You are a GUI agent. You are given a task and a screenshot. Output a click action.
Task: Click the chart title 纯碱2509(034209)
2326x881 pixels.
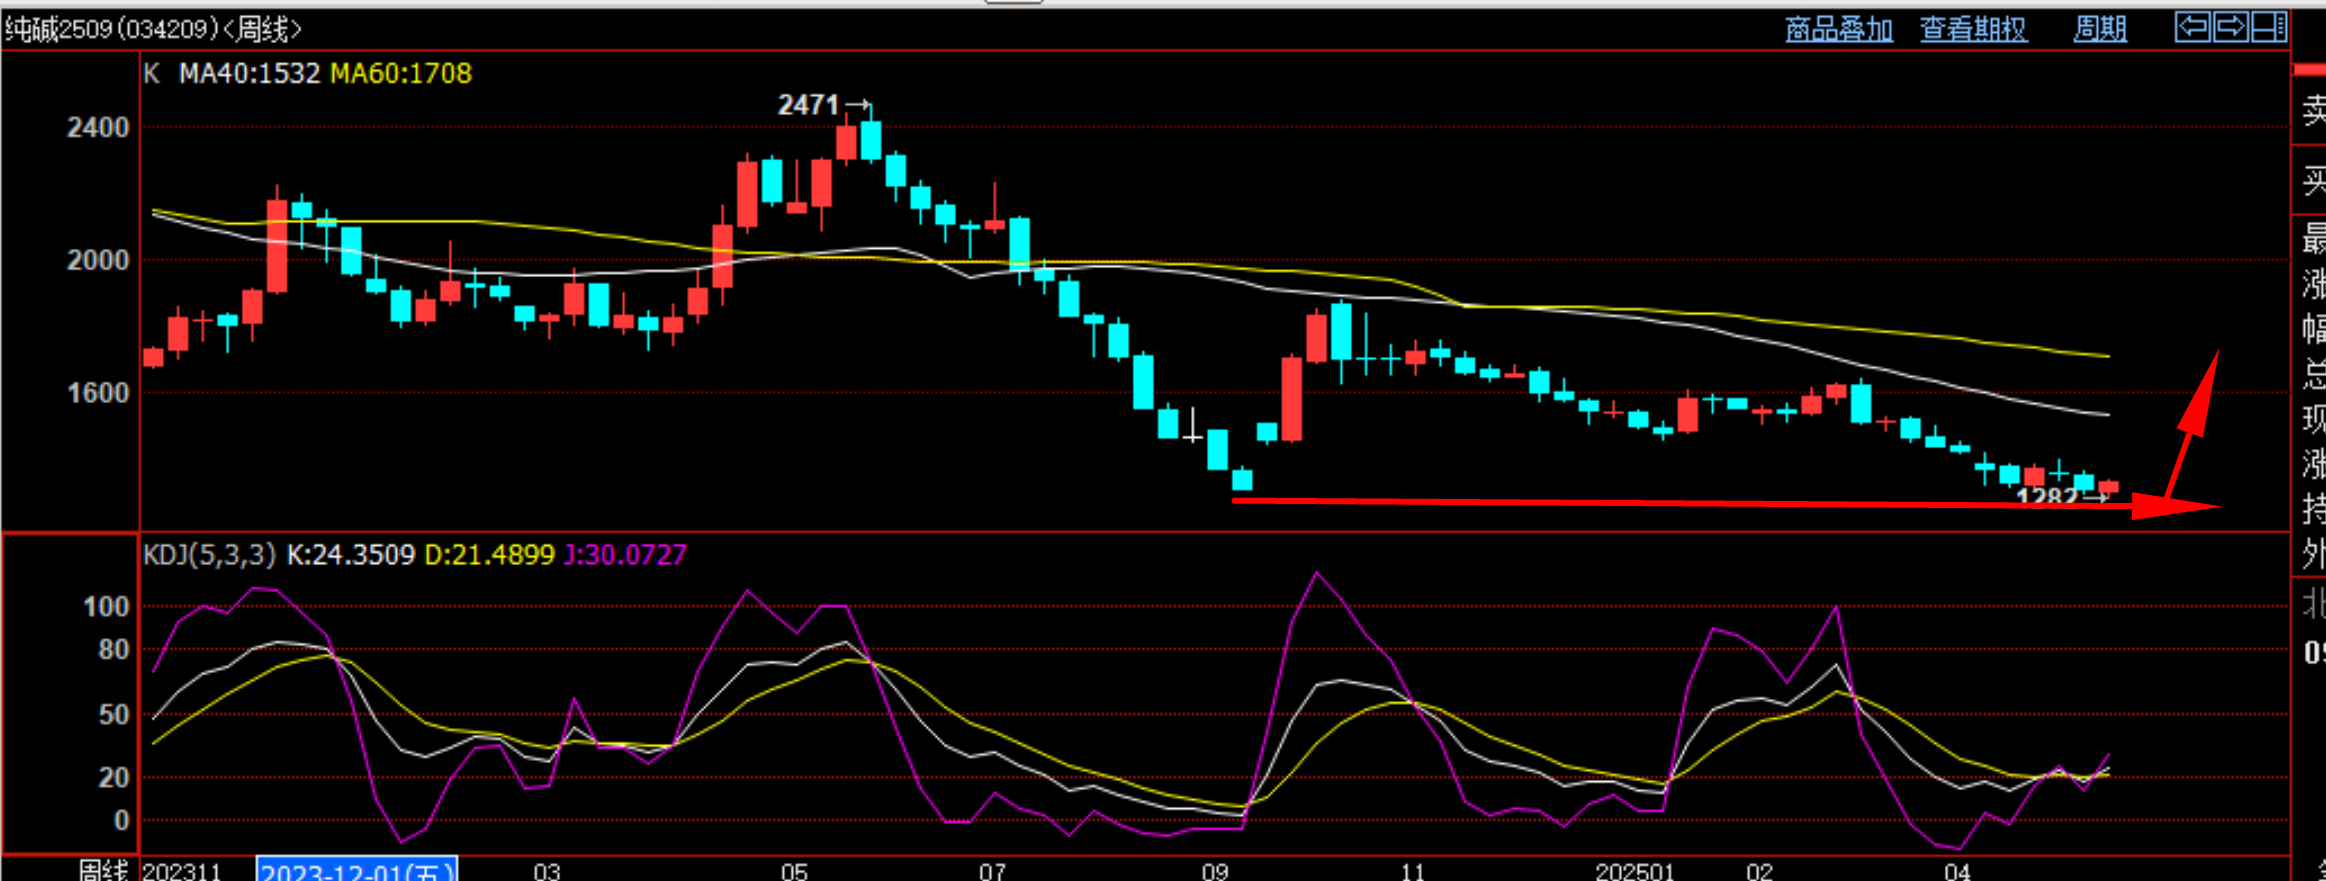(111, 29)
